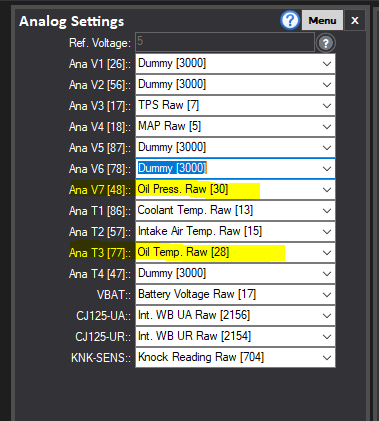Click the 'Ana V6 [78]::' label
This screenshot has height=421, width=379.
100,169
